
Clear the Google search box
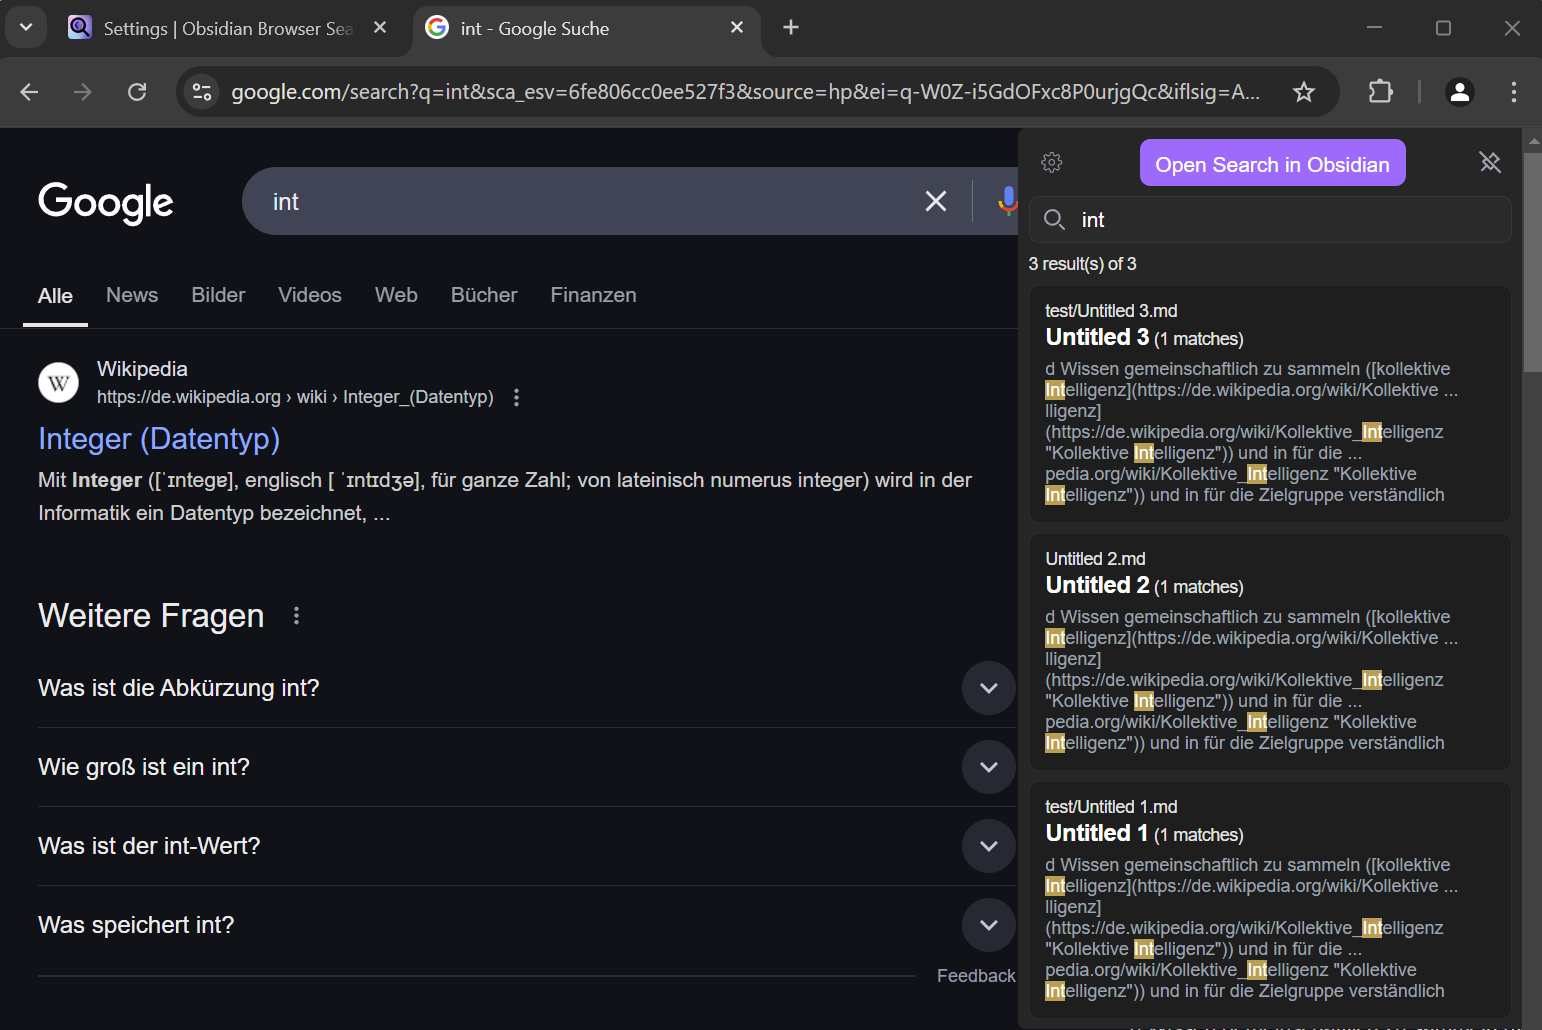pyautogui.click(x=936, y=201)
